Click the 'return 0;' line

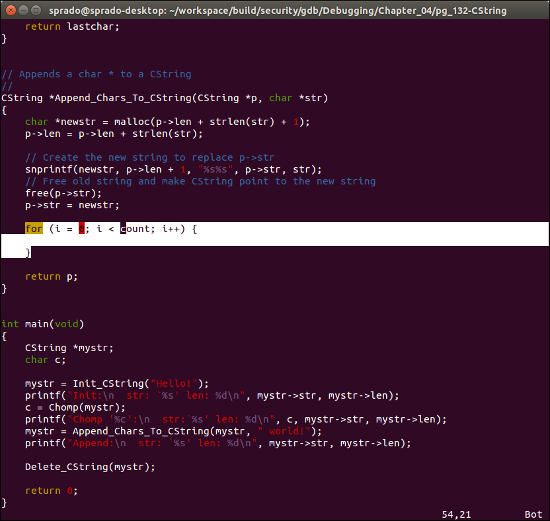coord(51,491)
